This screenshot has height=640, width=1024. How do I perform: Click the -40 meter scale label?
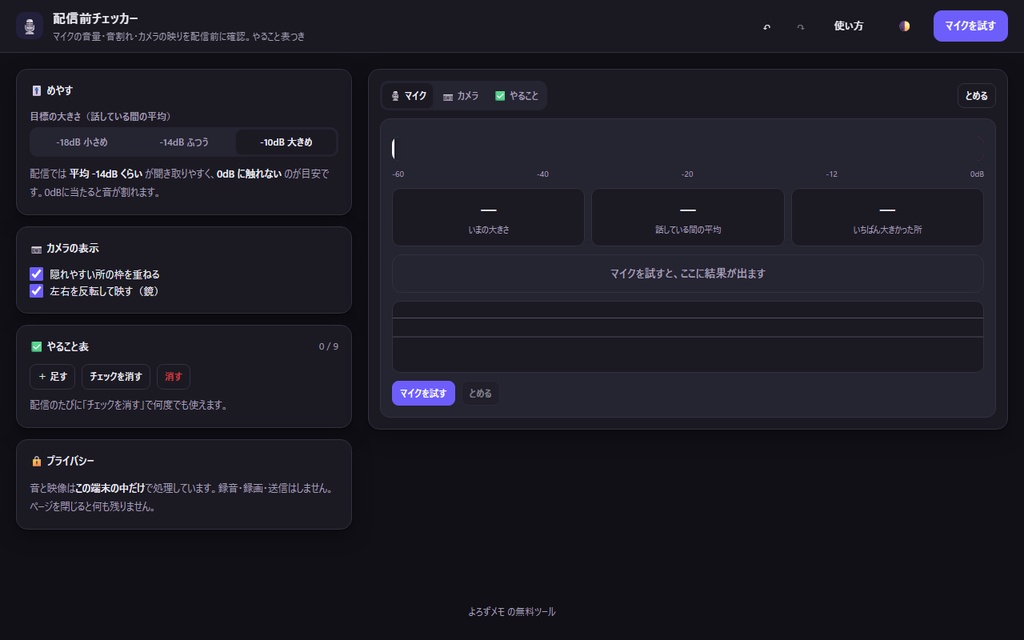[543, 174]
